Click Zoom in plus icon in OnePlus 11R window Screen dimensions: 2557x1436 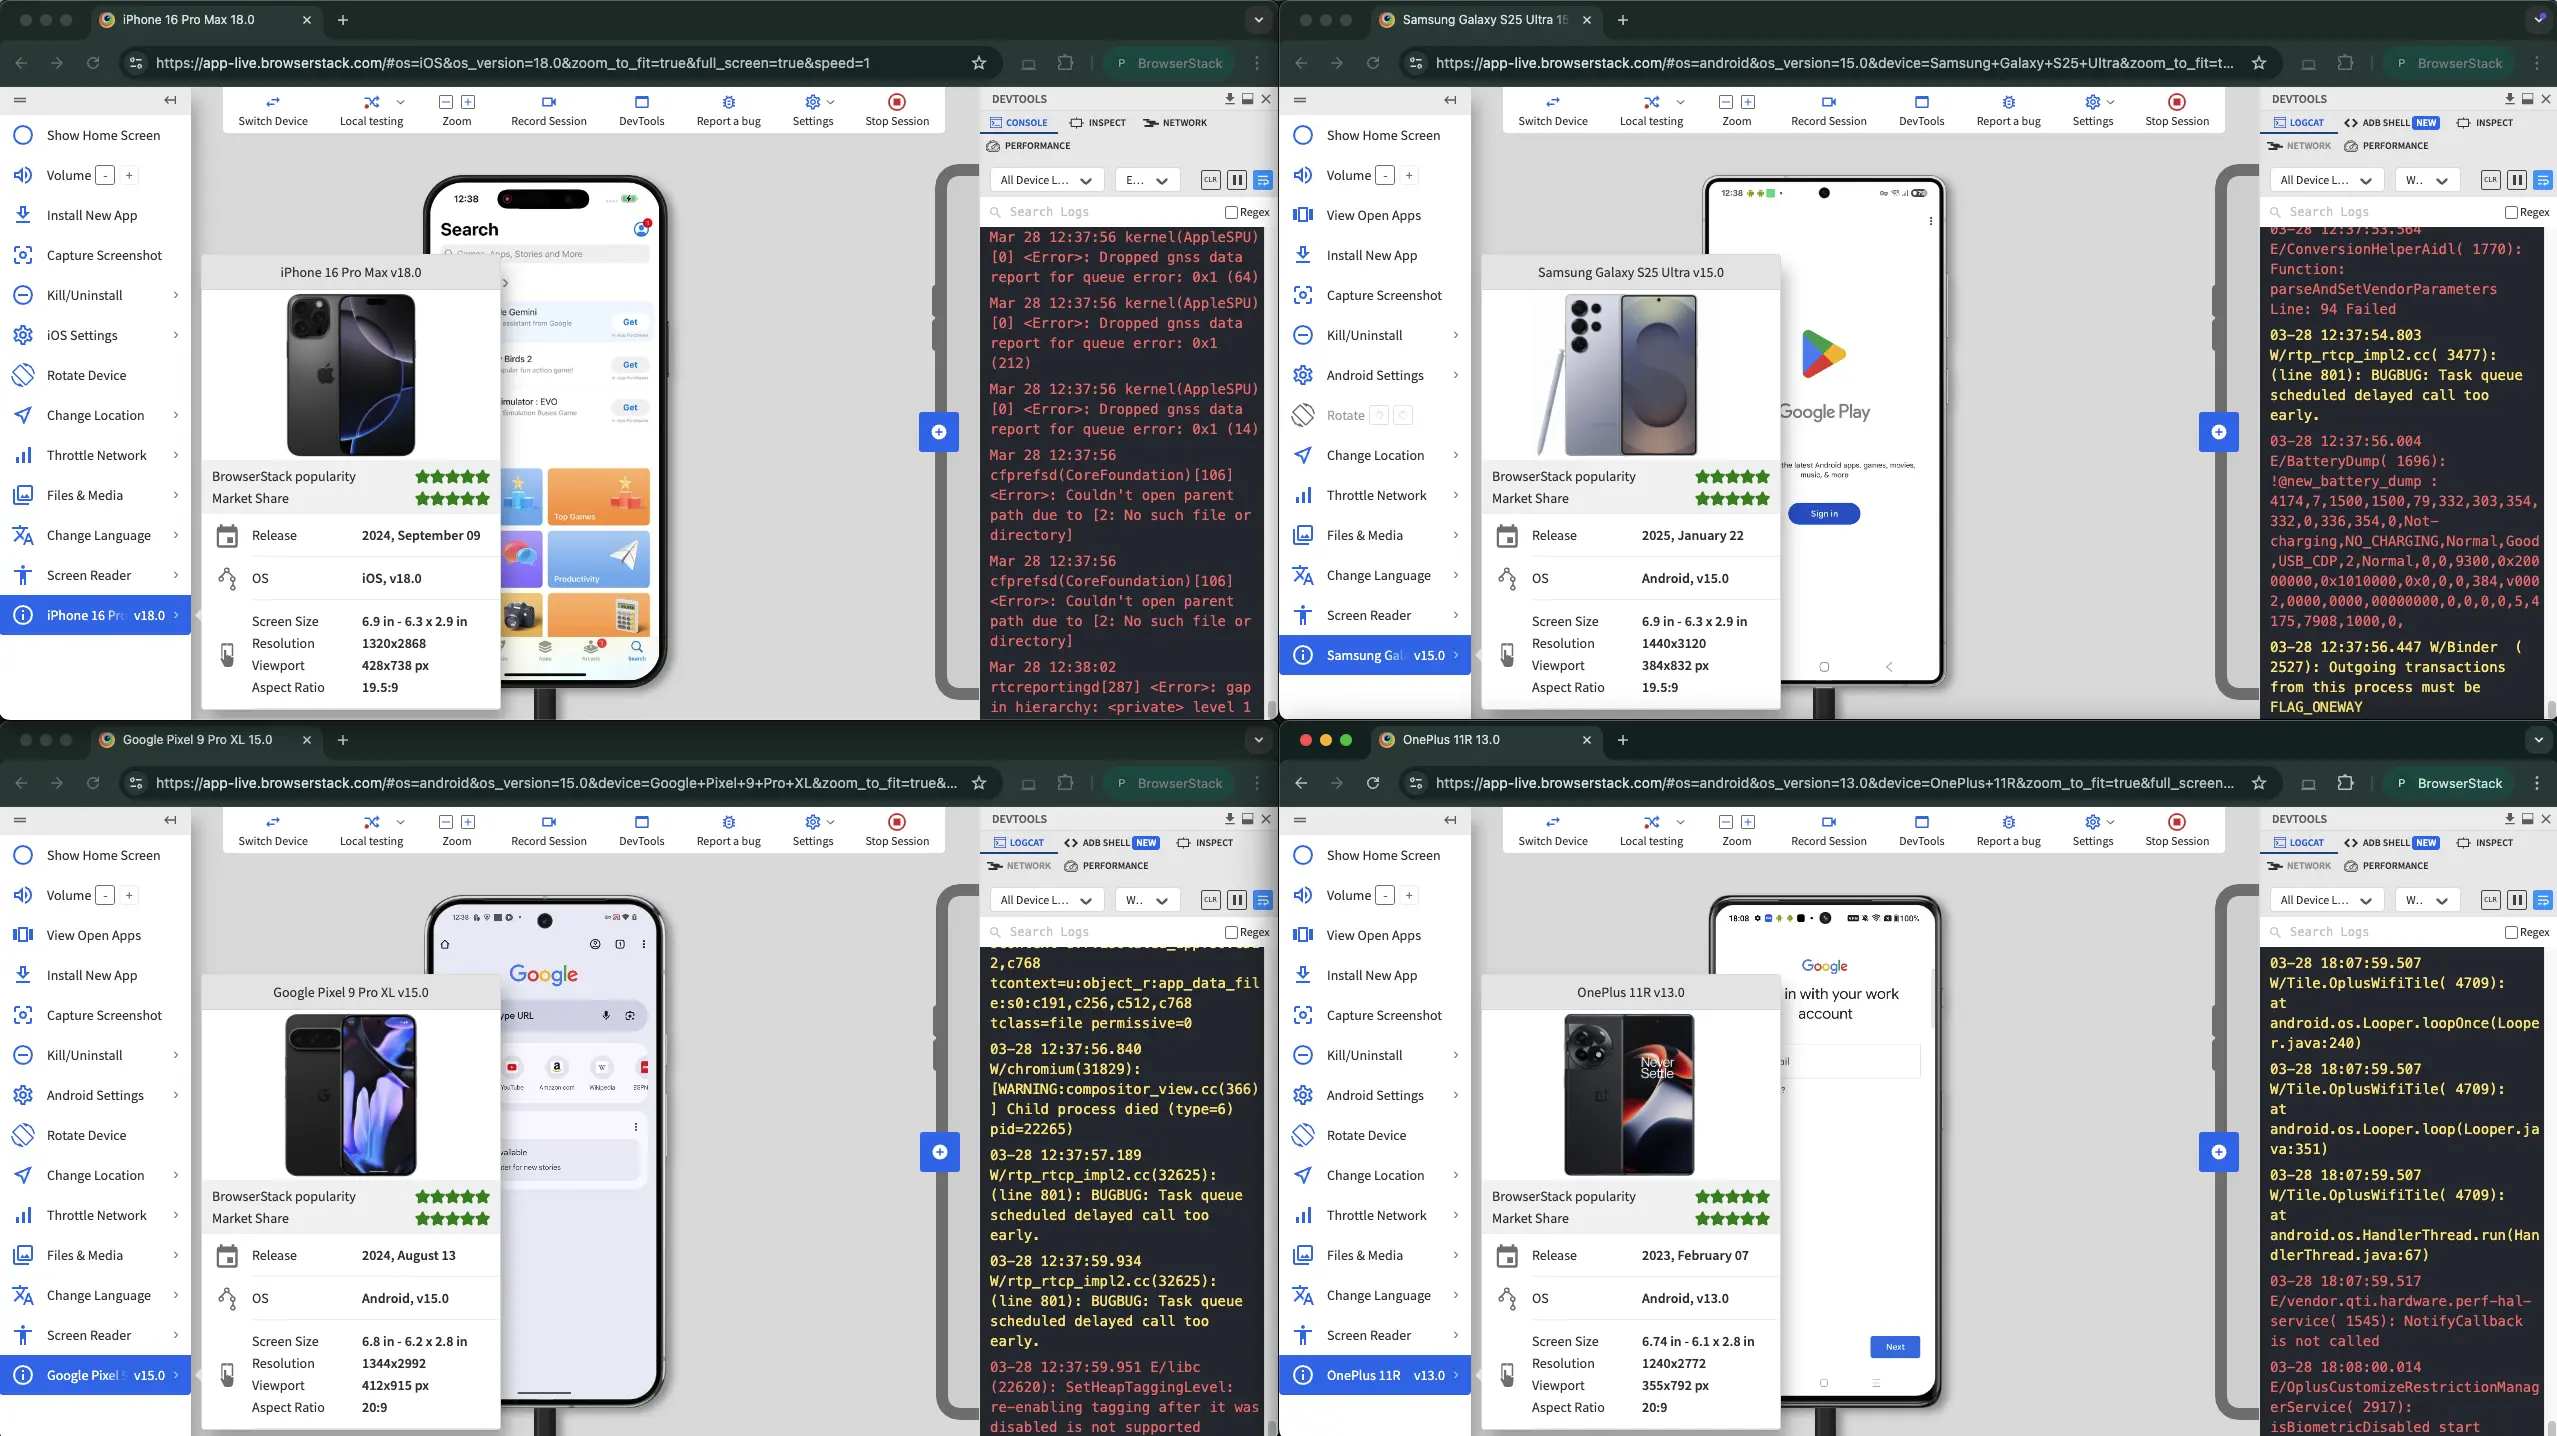tap(1747, 822)
